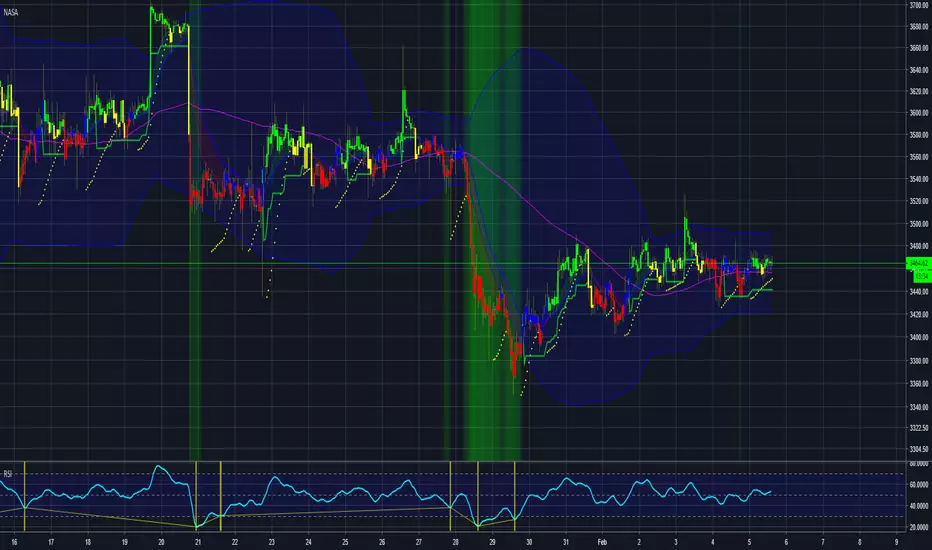Click the NASA indicator label

point(11,12)
